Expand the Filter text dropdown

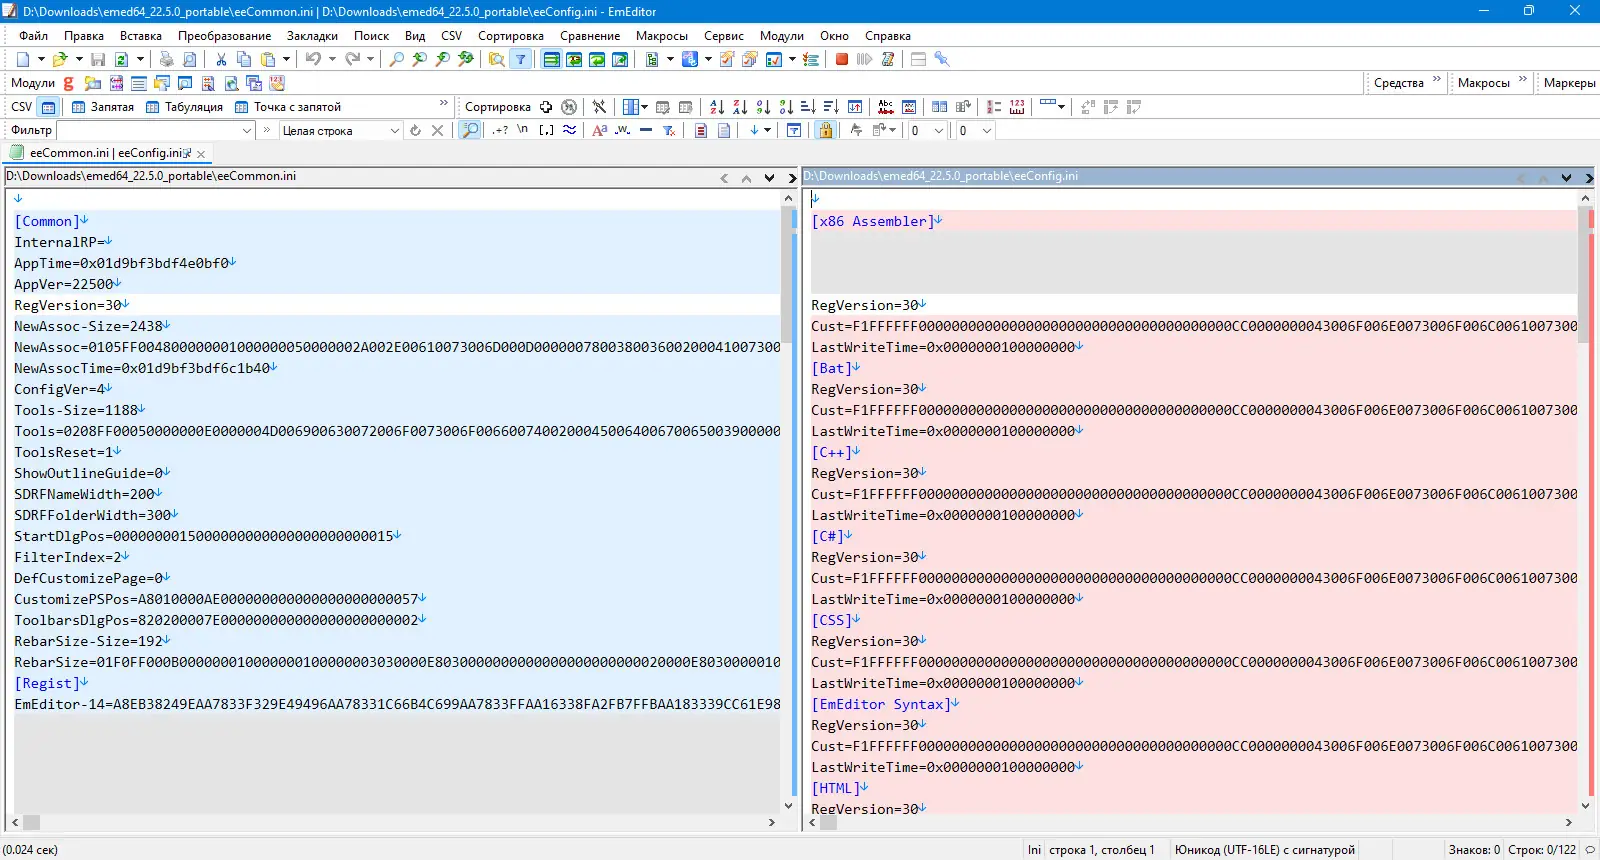click(247, 131)
